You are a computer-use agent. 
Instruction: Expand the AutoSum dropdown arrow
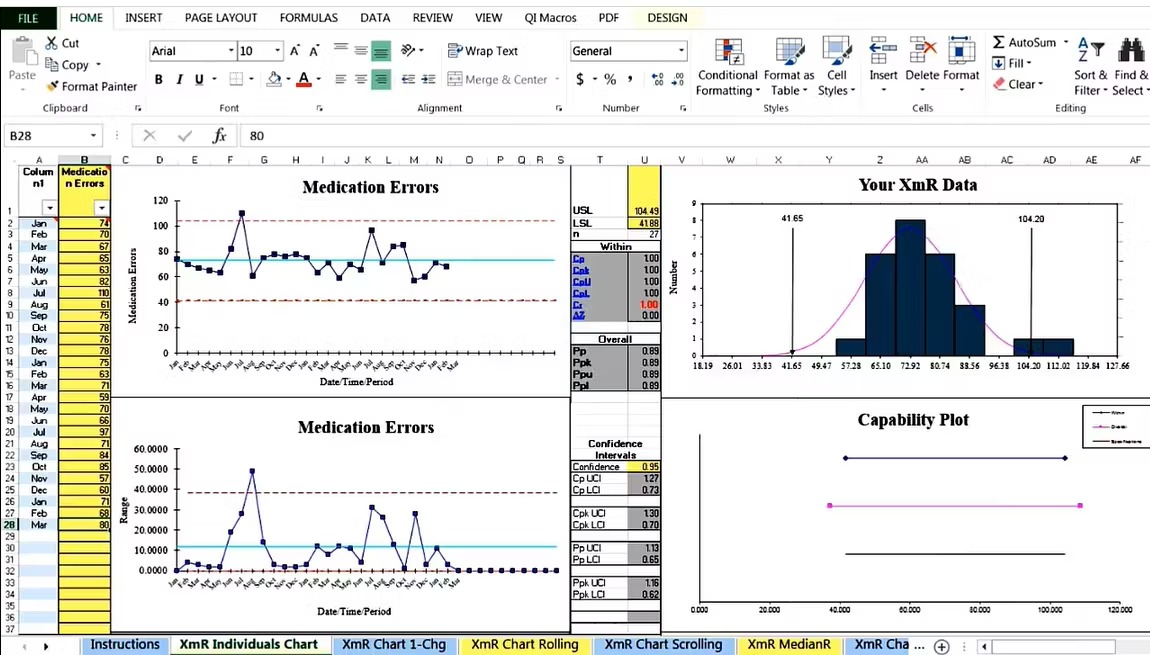pyautogui.click(x=1066, y=43)
